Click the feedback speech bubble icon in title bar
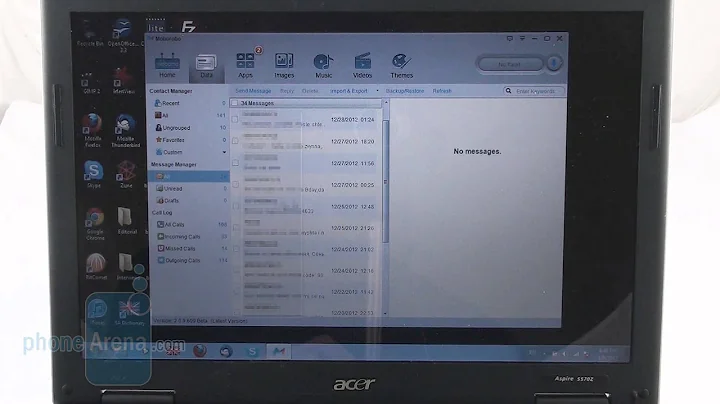Viewport: 720px width, 404px height. coord(510,39)
